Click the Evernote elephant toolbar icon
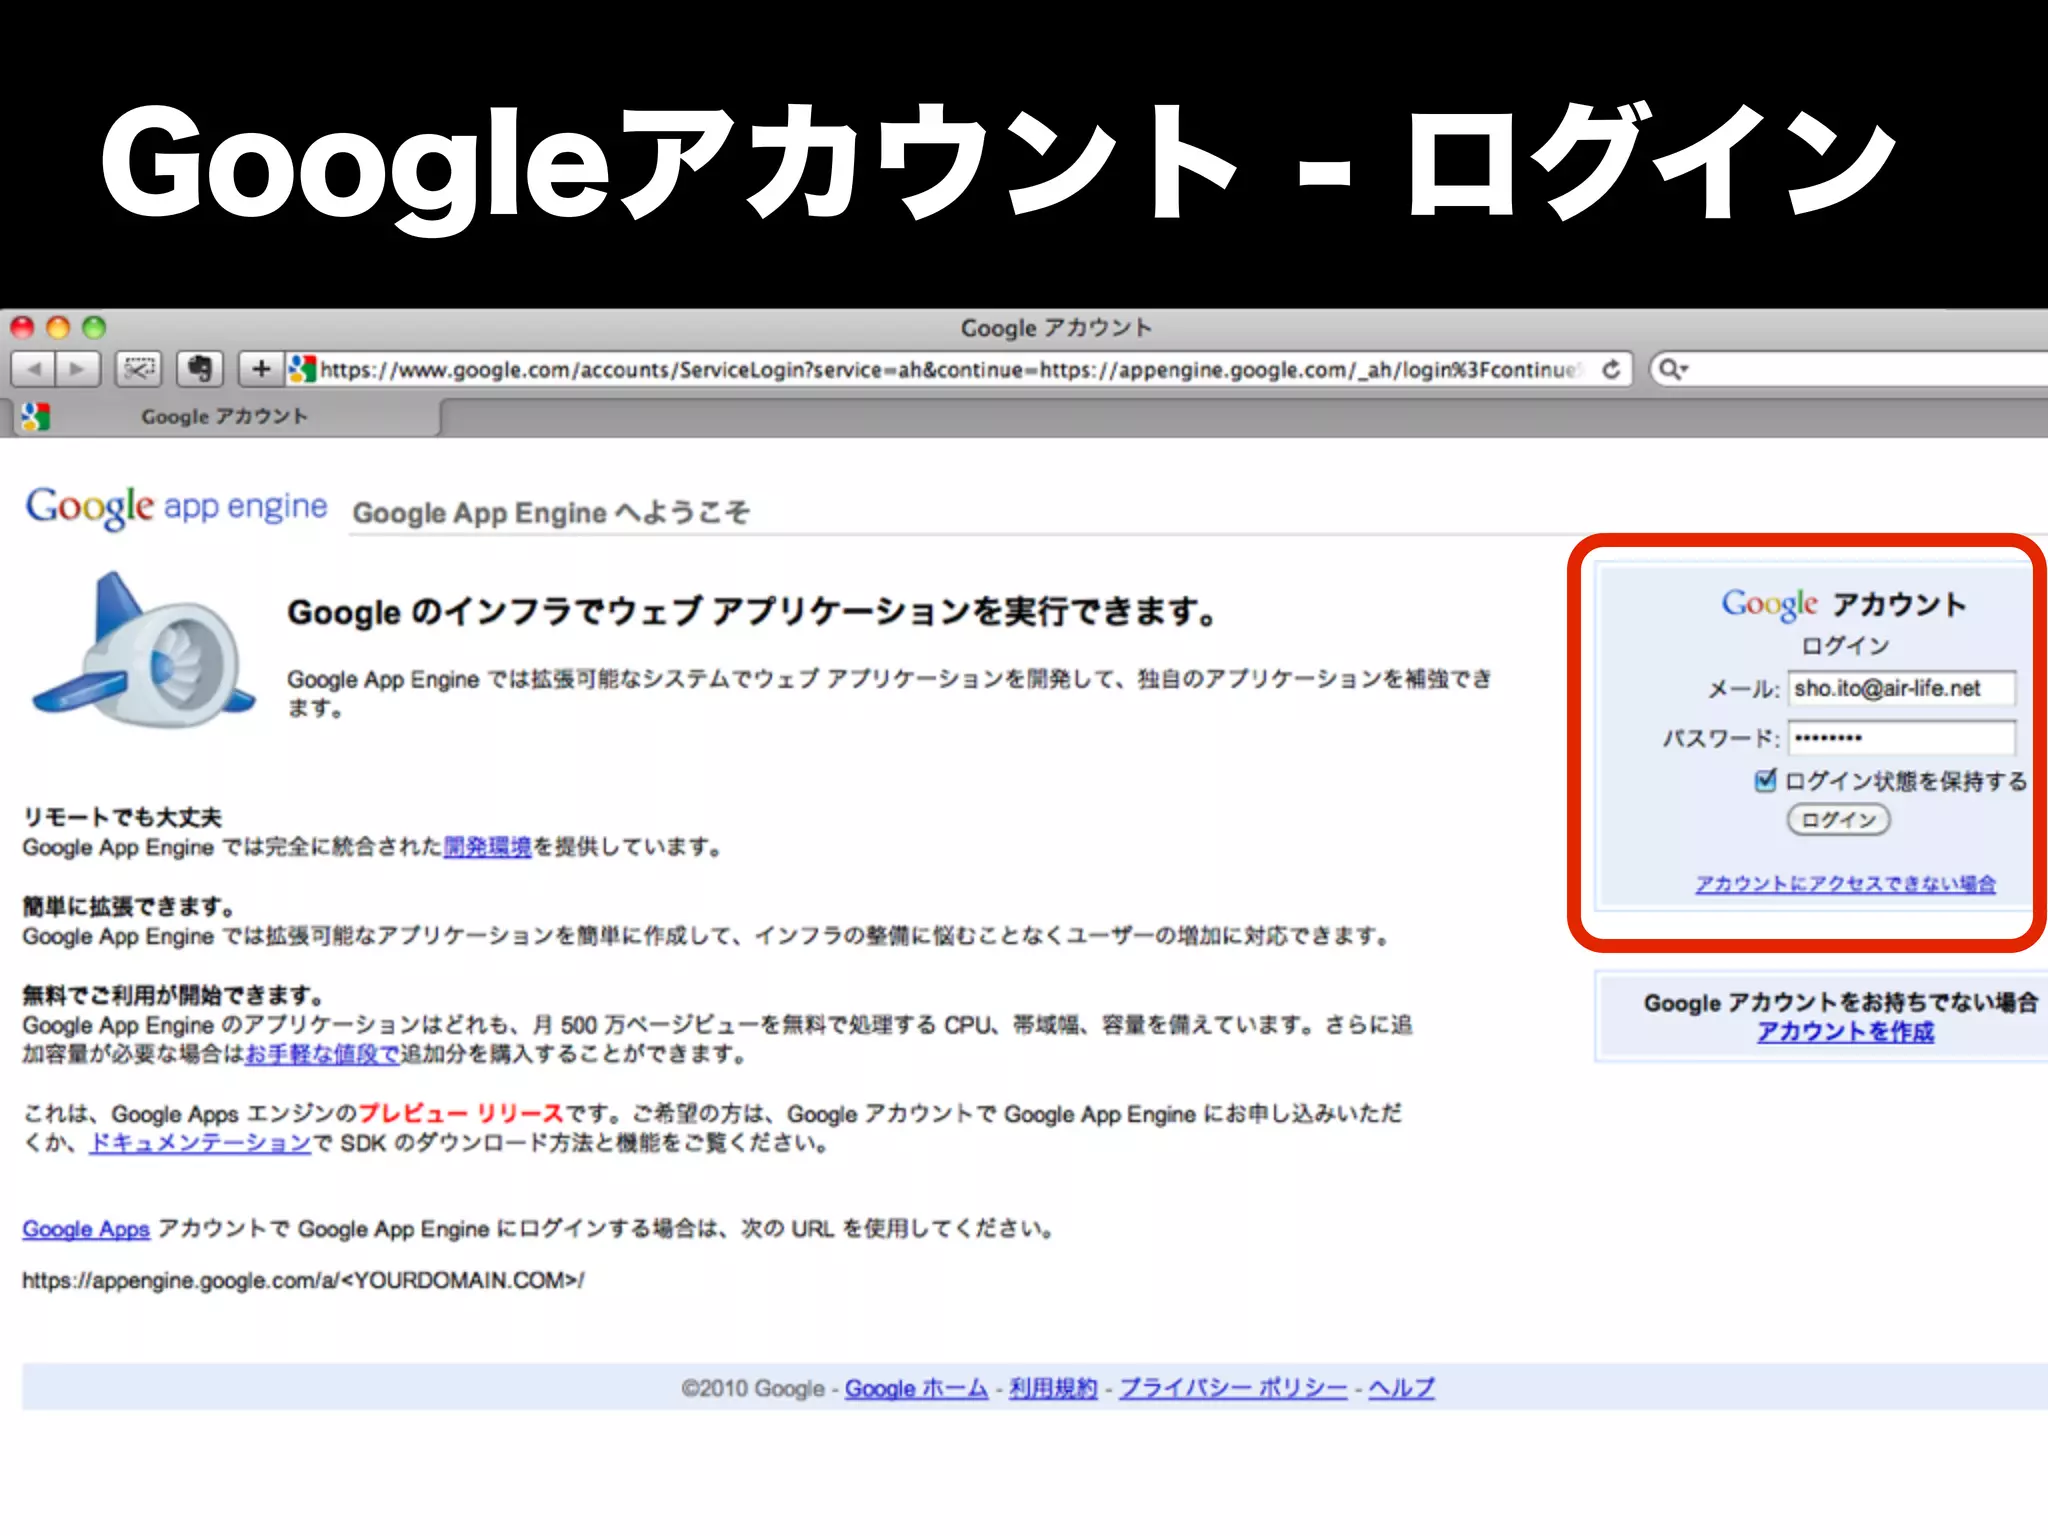Image resolution: width=2048 pixels, height=1536 pixels. (200, 369)
